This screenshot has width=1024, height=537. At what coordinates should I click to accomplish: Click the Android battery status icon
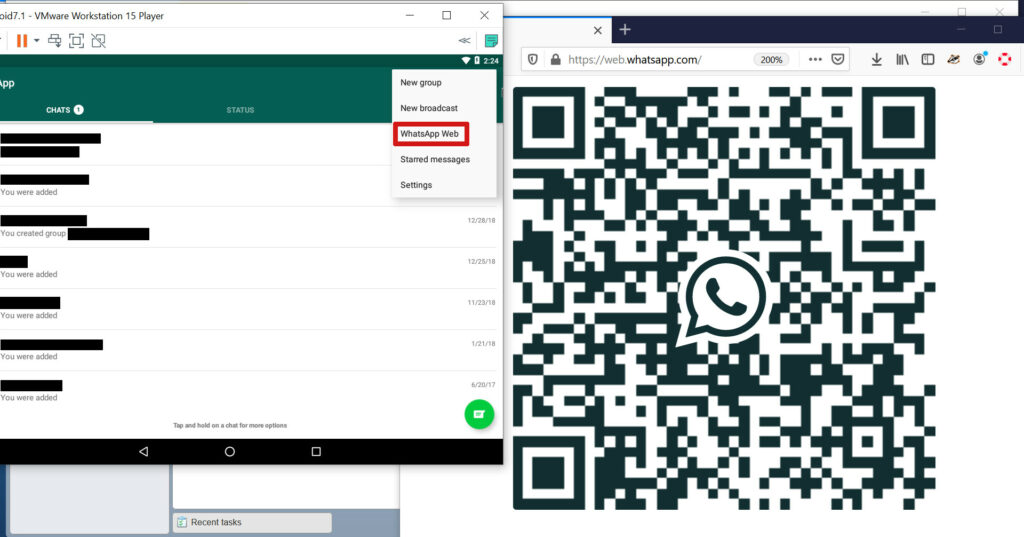click(477, 60)
